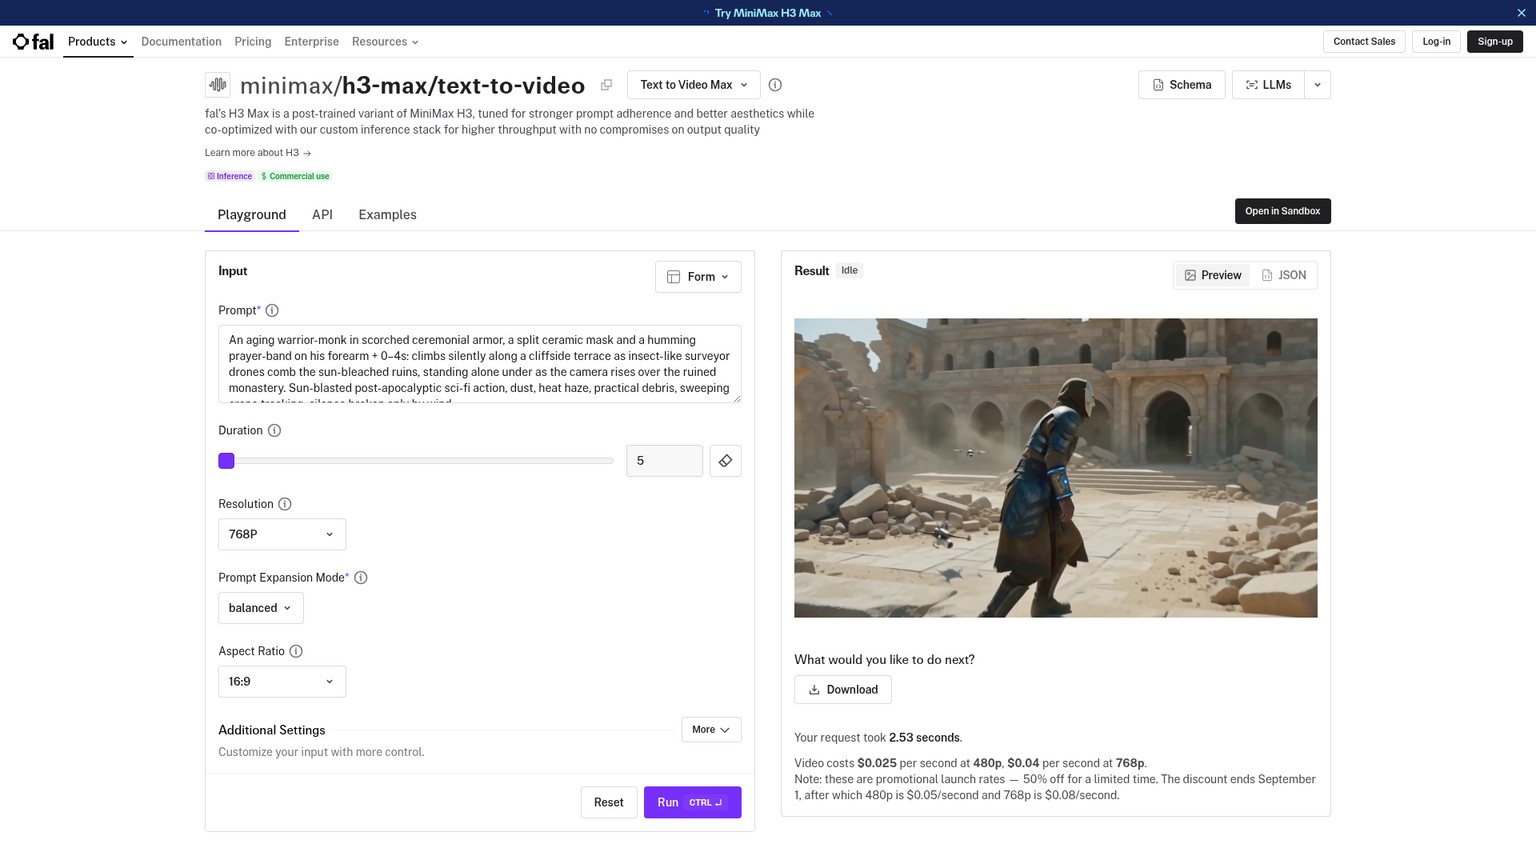
Task: Show the result Preview view
Action: (x=1213, y=276)
